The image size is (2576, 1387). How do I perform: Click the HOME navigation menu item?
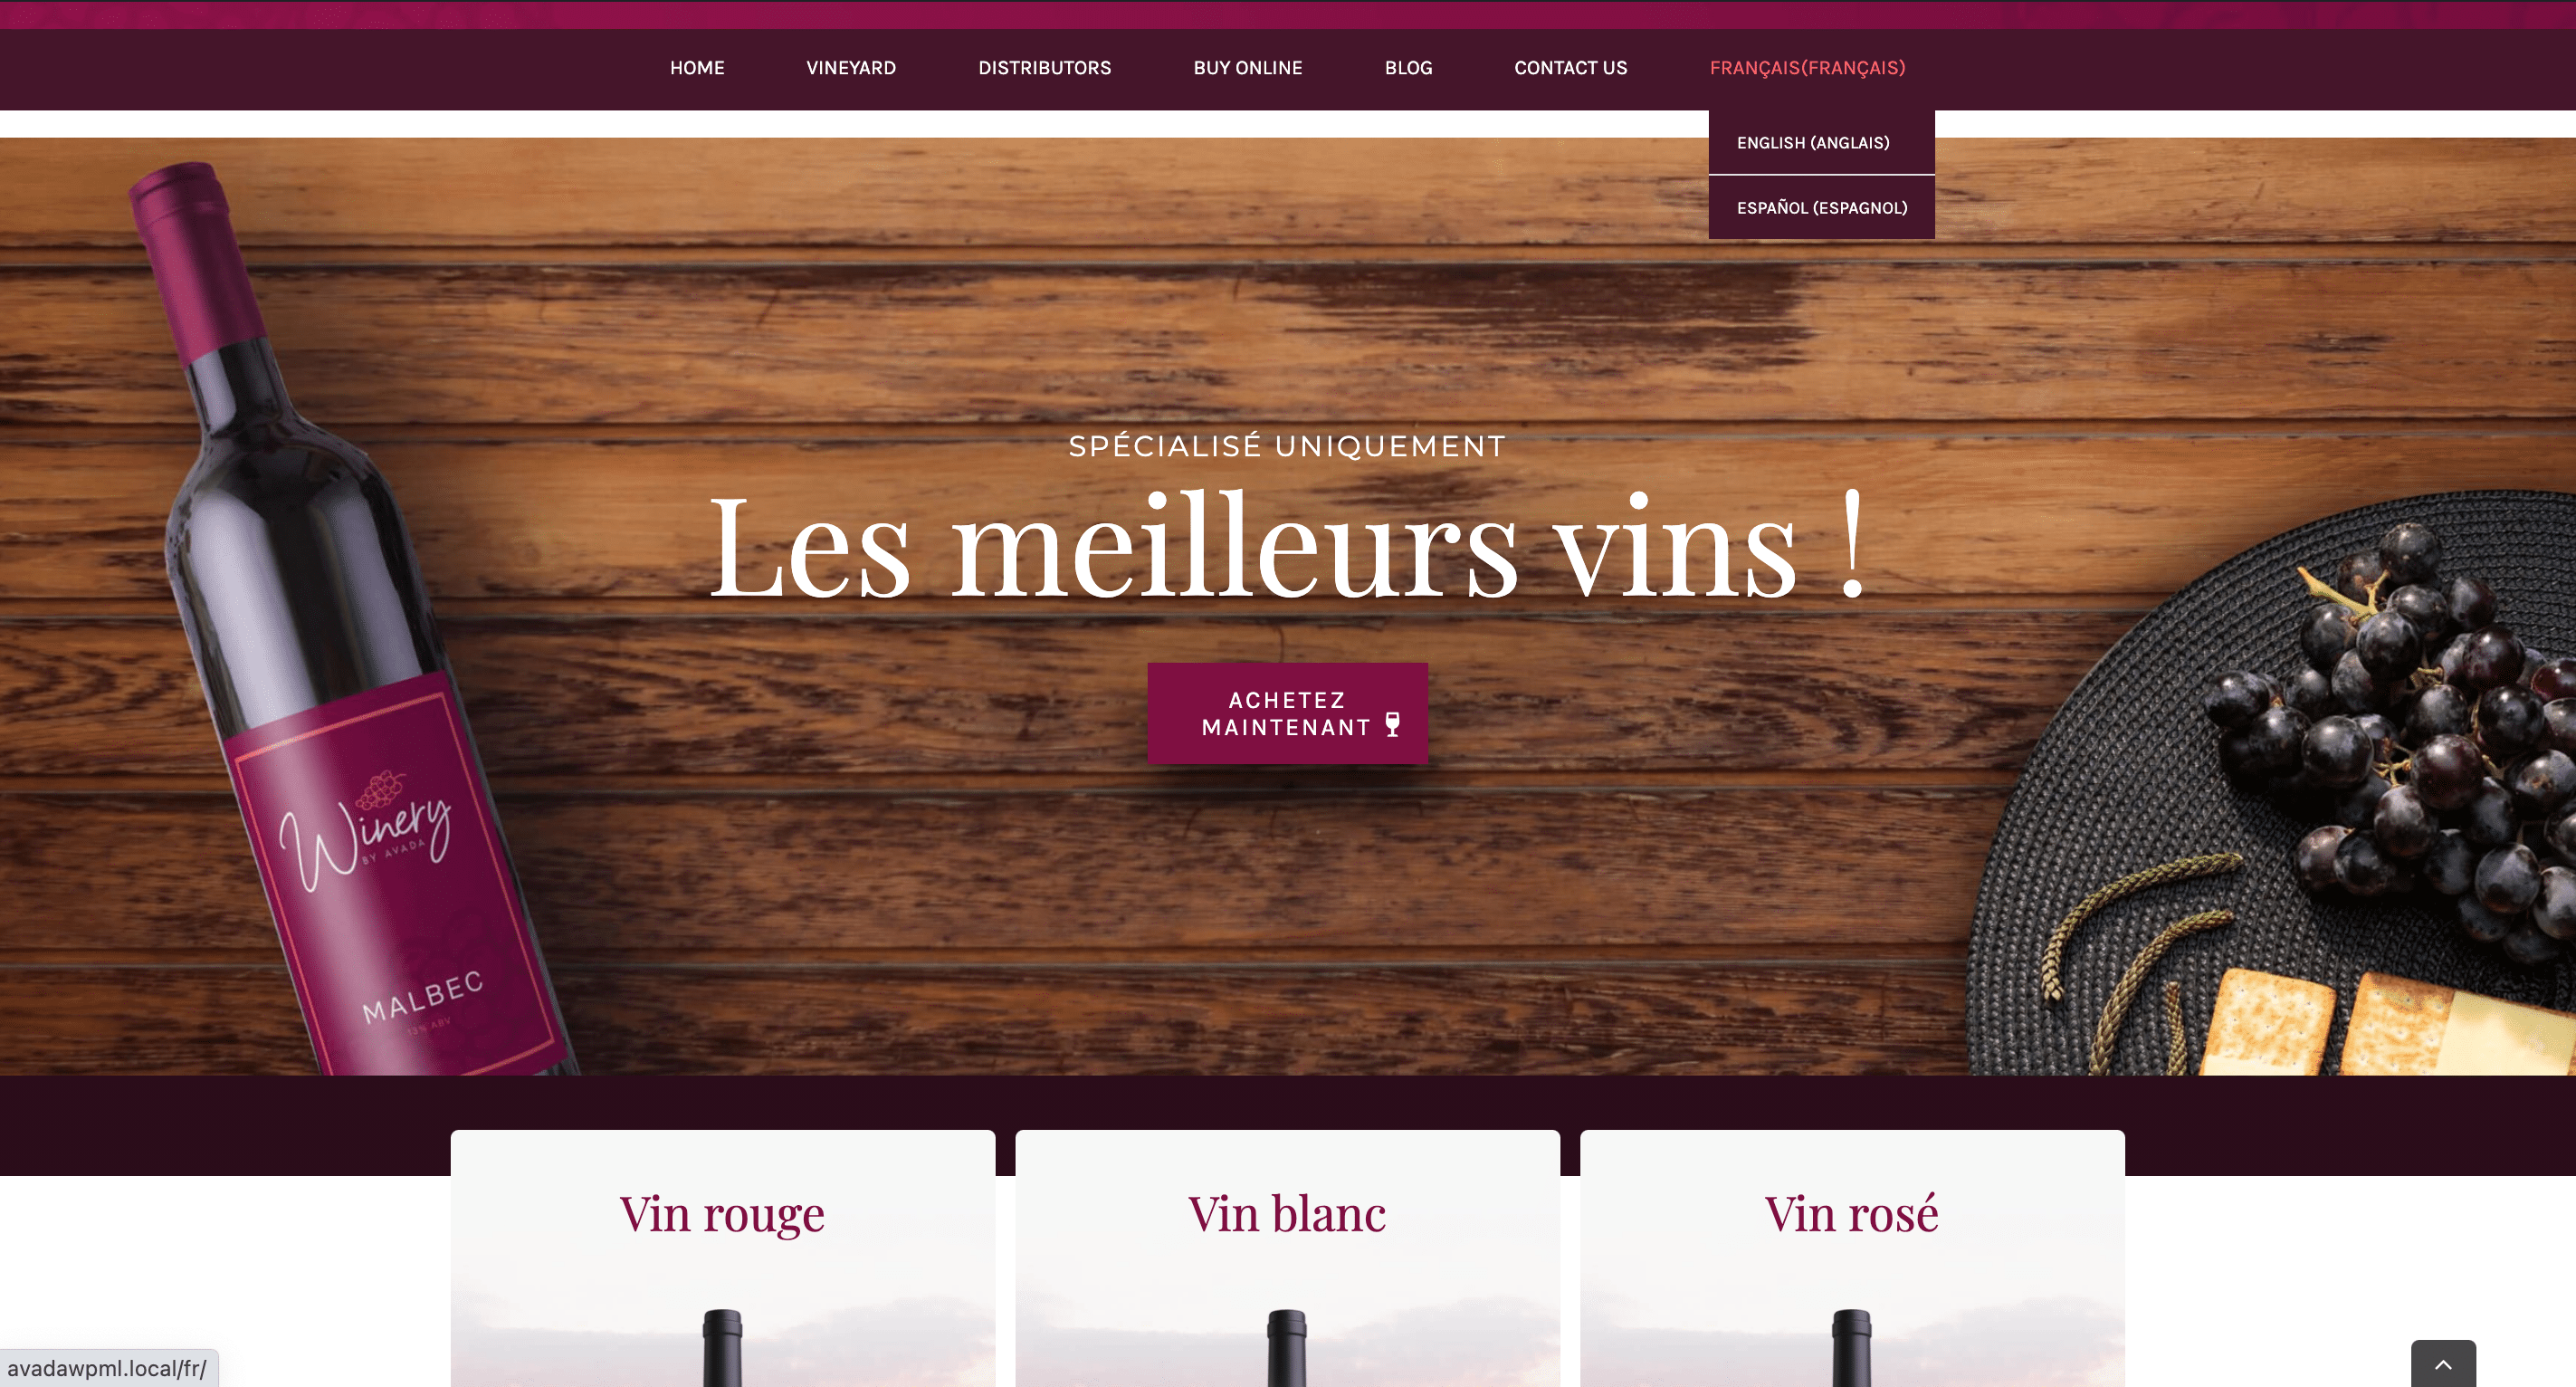(696, 67)
